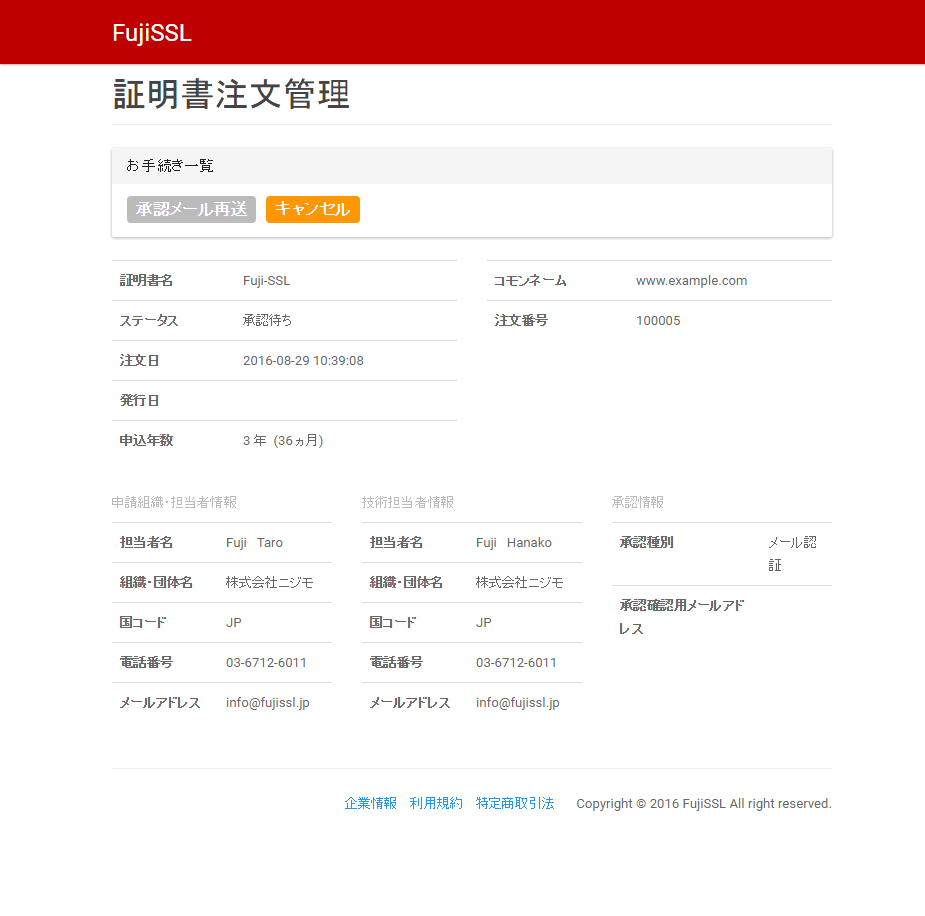Select the 技術担当者情報 section heading

point(408,503)
